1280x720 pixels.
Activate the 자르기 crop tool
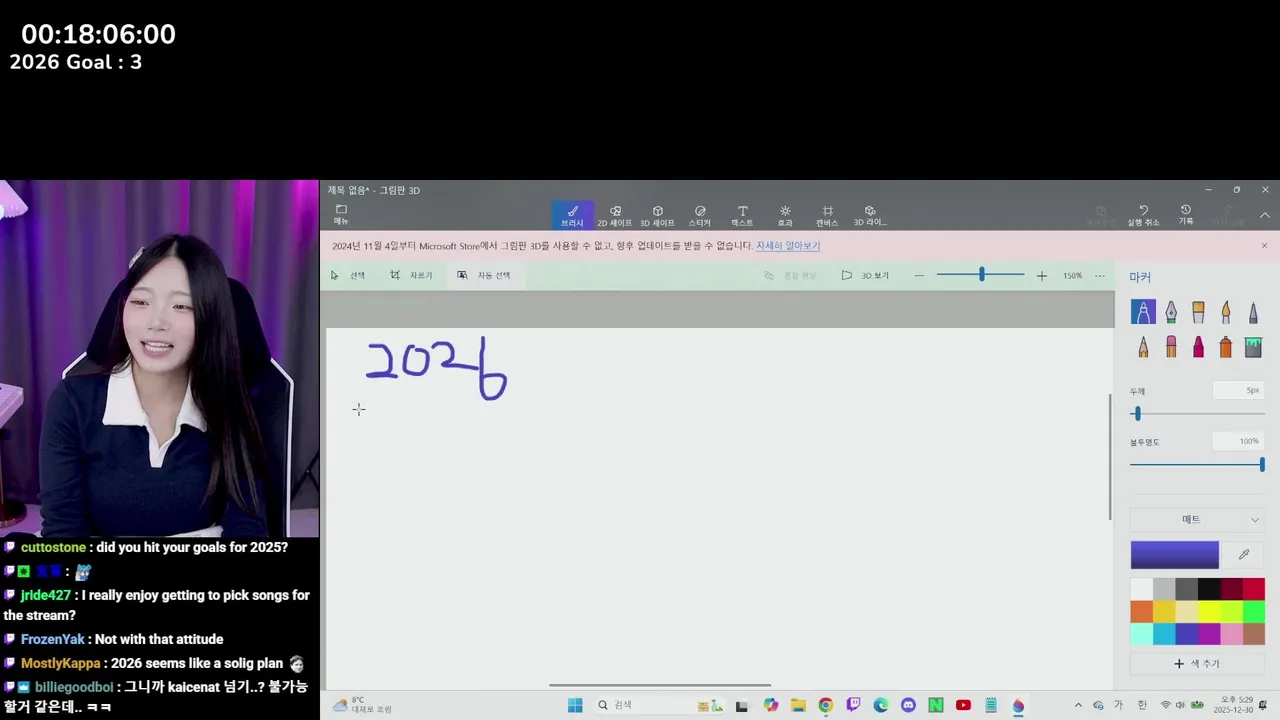click(x=411, y=275)
